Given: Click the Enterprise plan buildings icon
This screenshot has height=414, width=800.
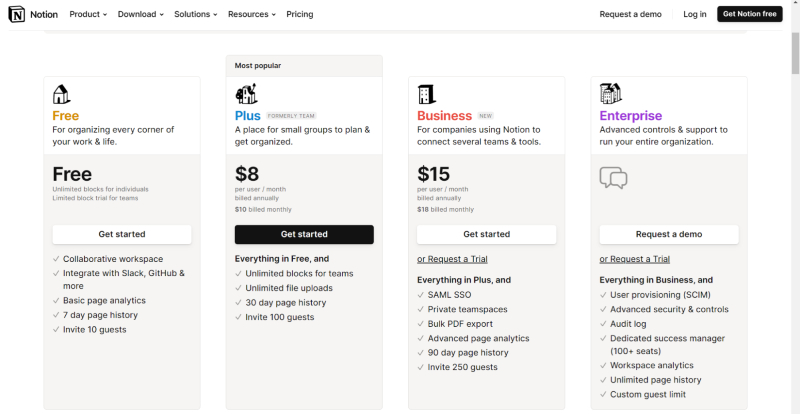Looking at the screenshot, I should pos(611,94).
